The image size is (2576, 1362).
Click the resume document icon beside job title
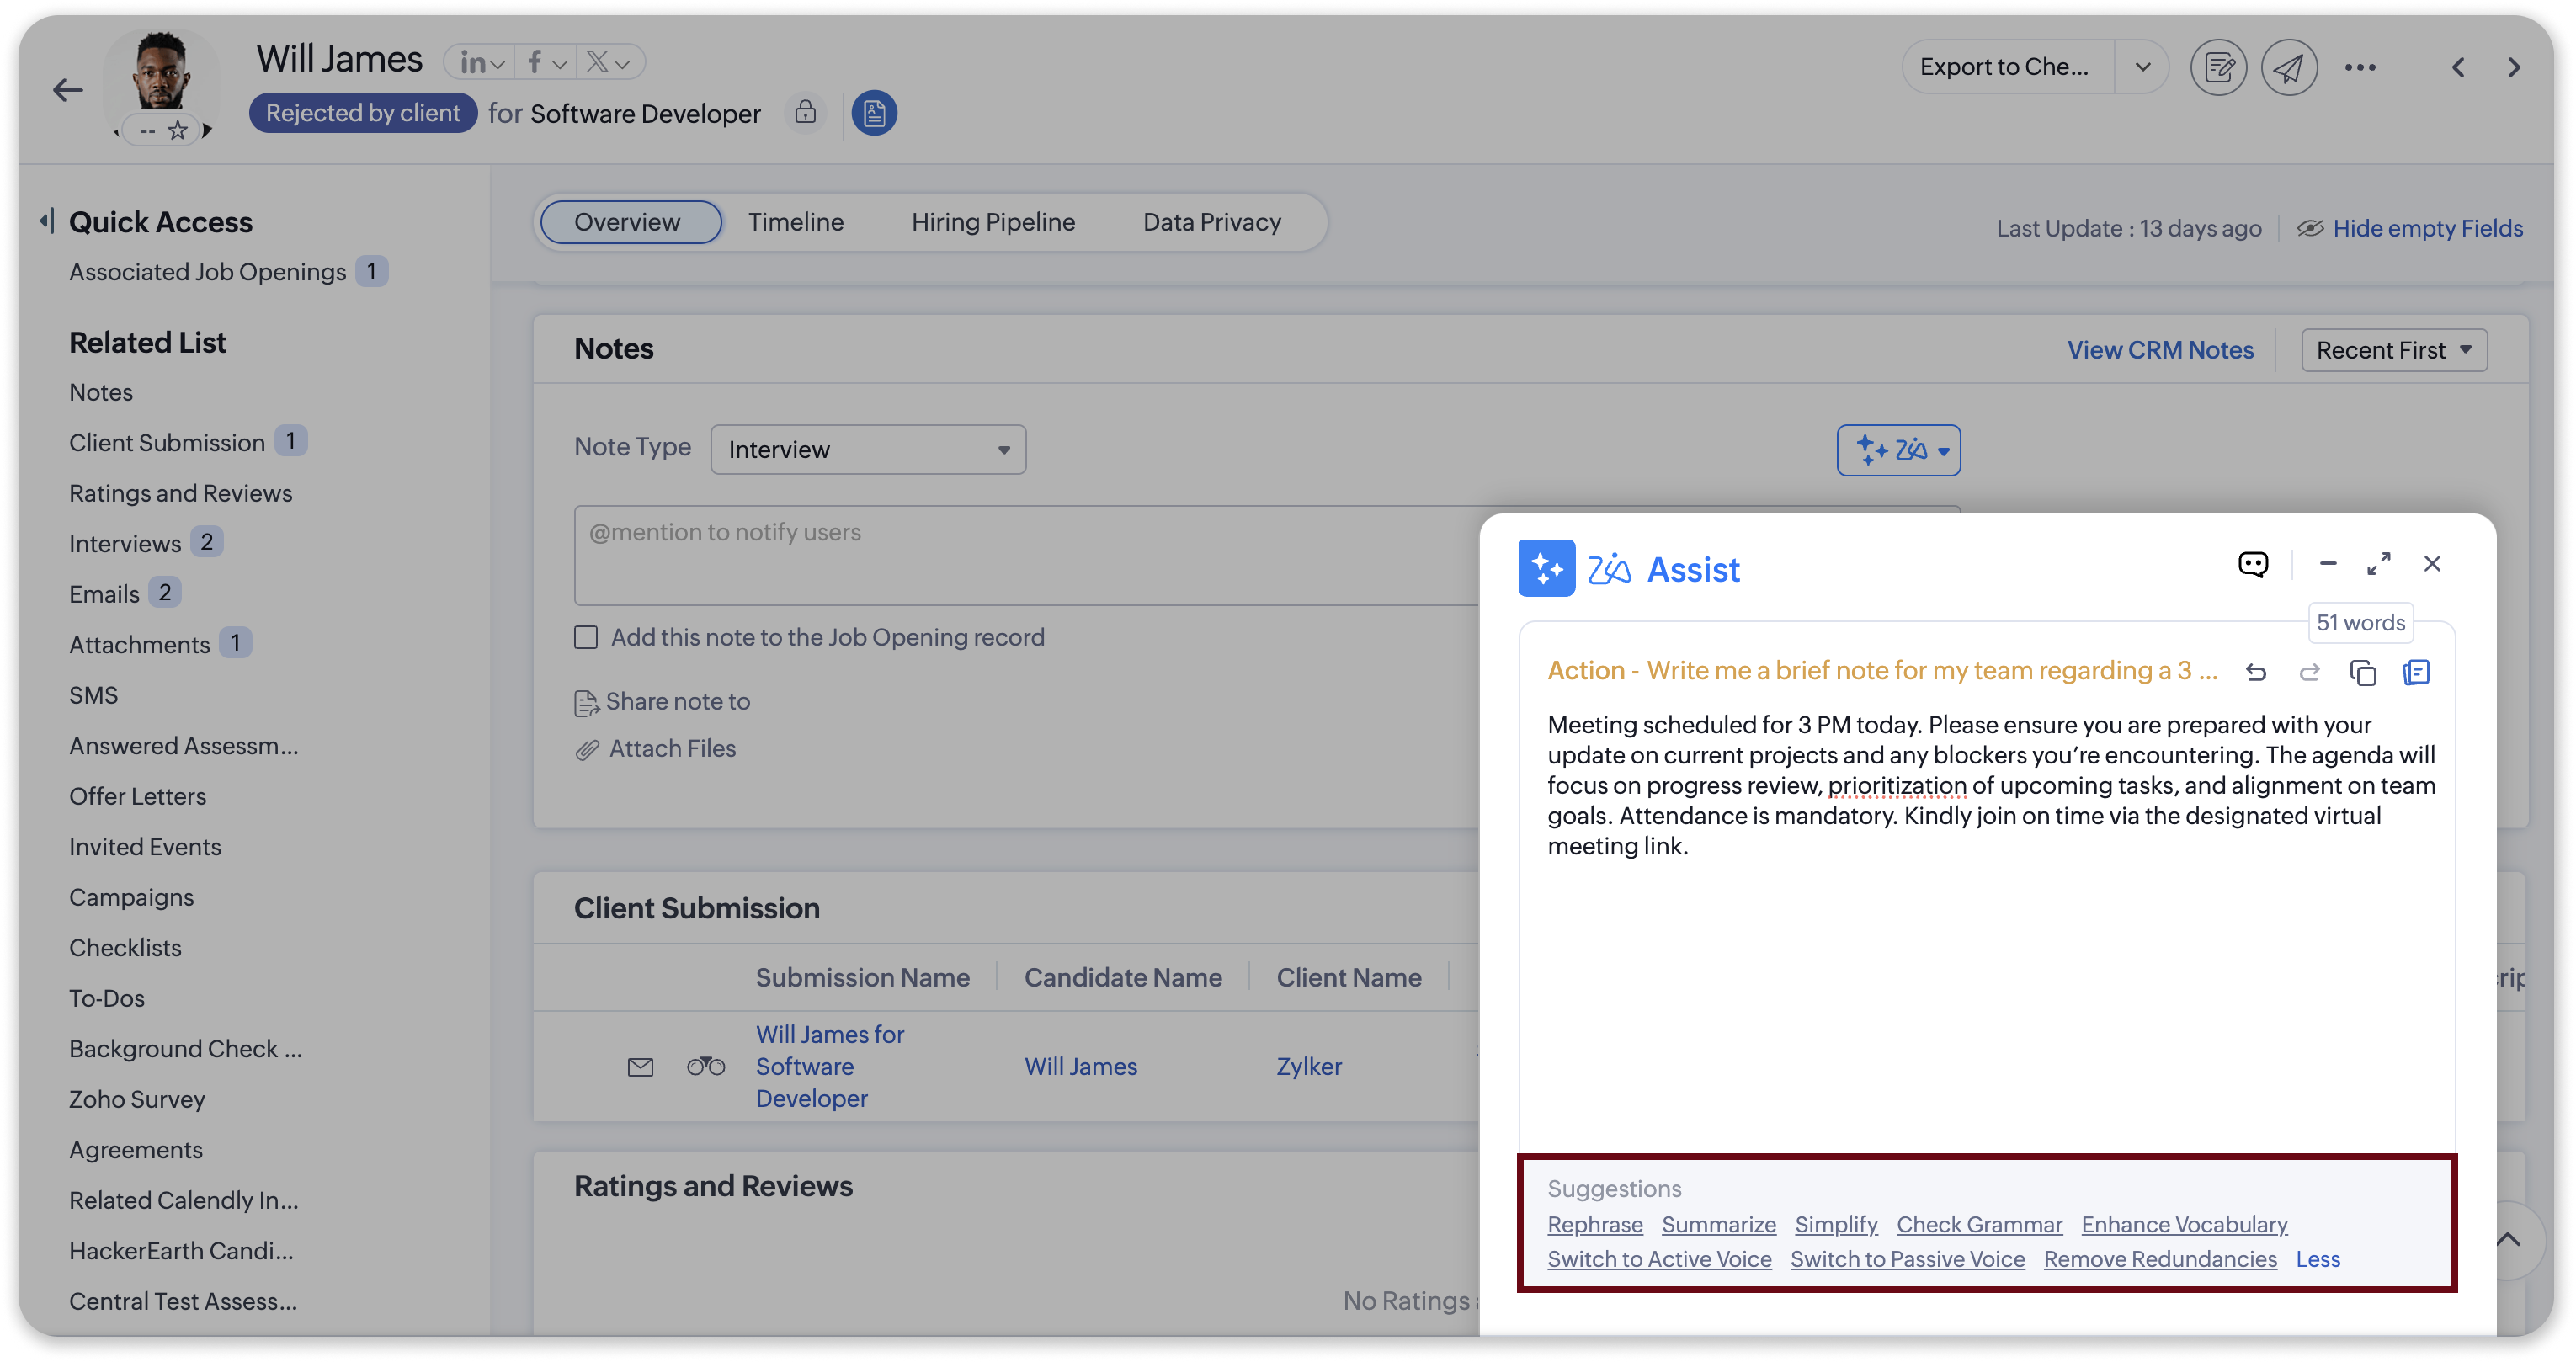click(x=874, y=114)
